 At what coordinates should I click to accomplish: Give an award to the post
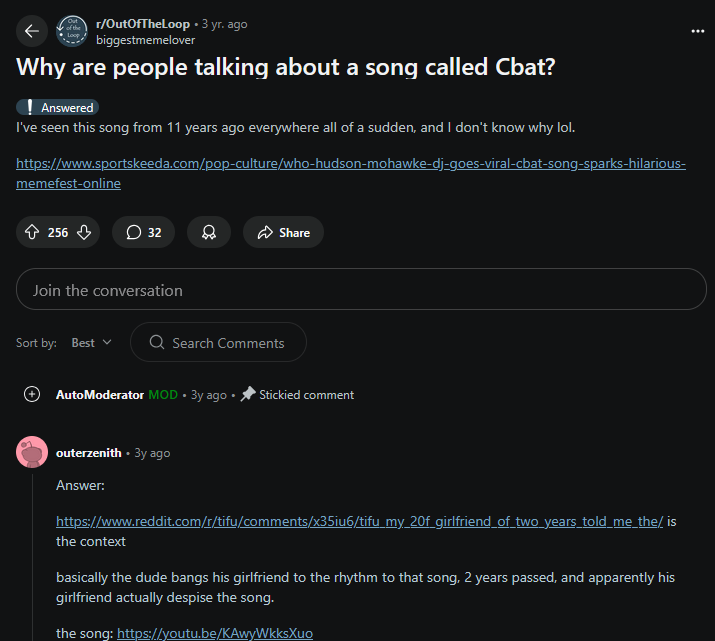pos(209,232)
